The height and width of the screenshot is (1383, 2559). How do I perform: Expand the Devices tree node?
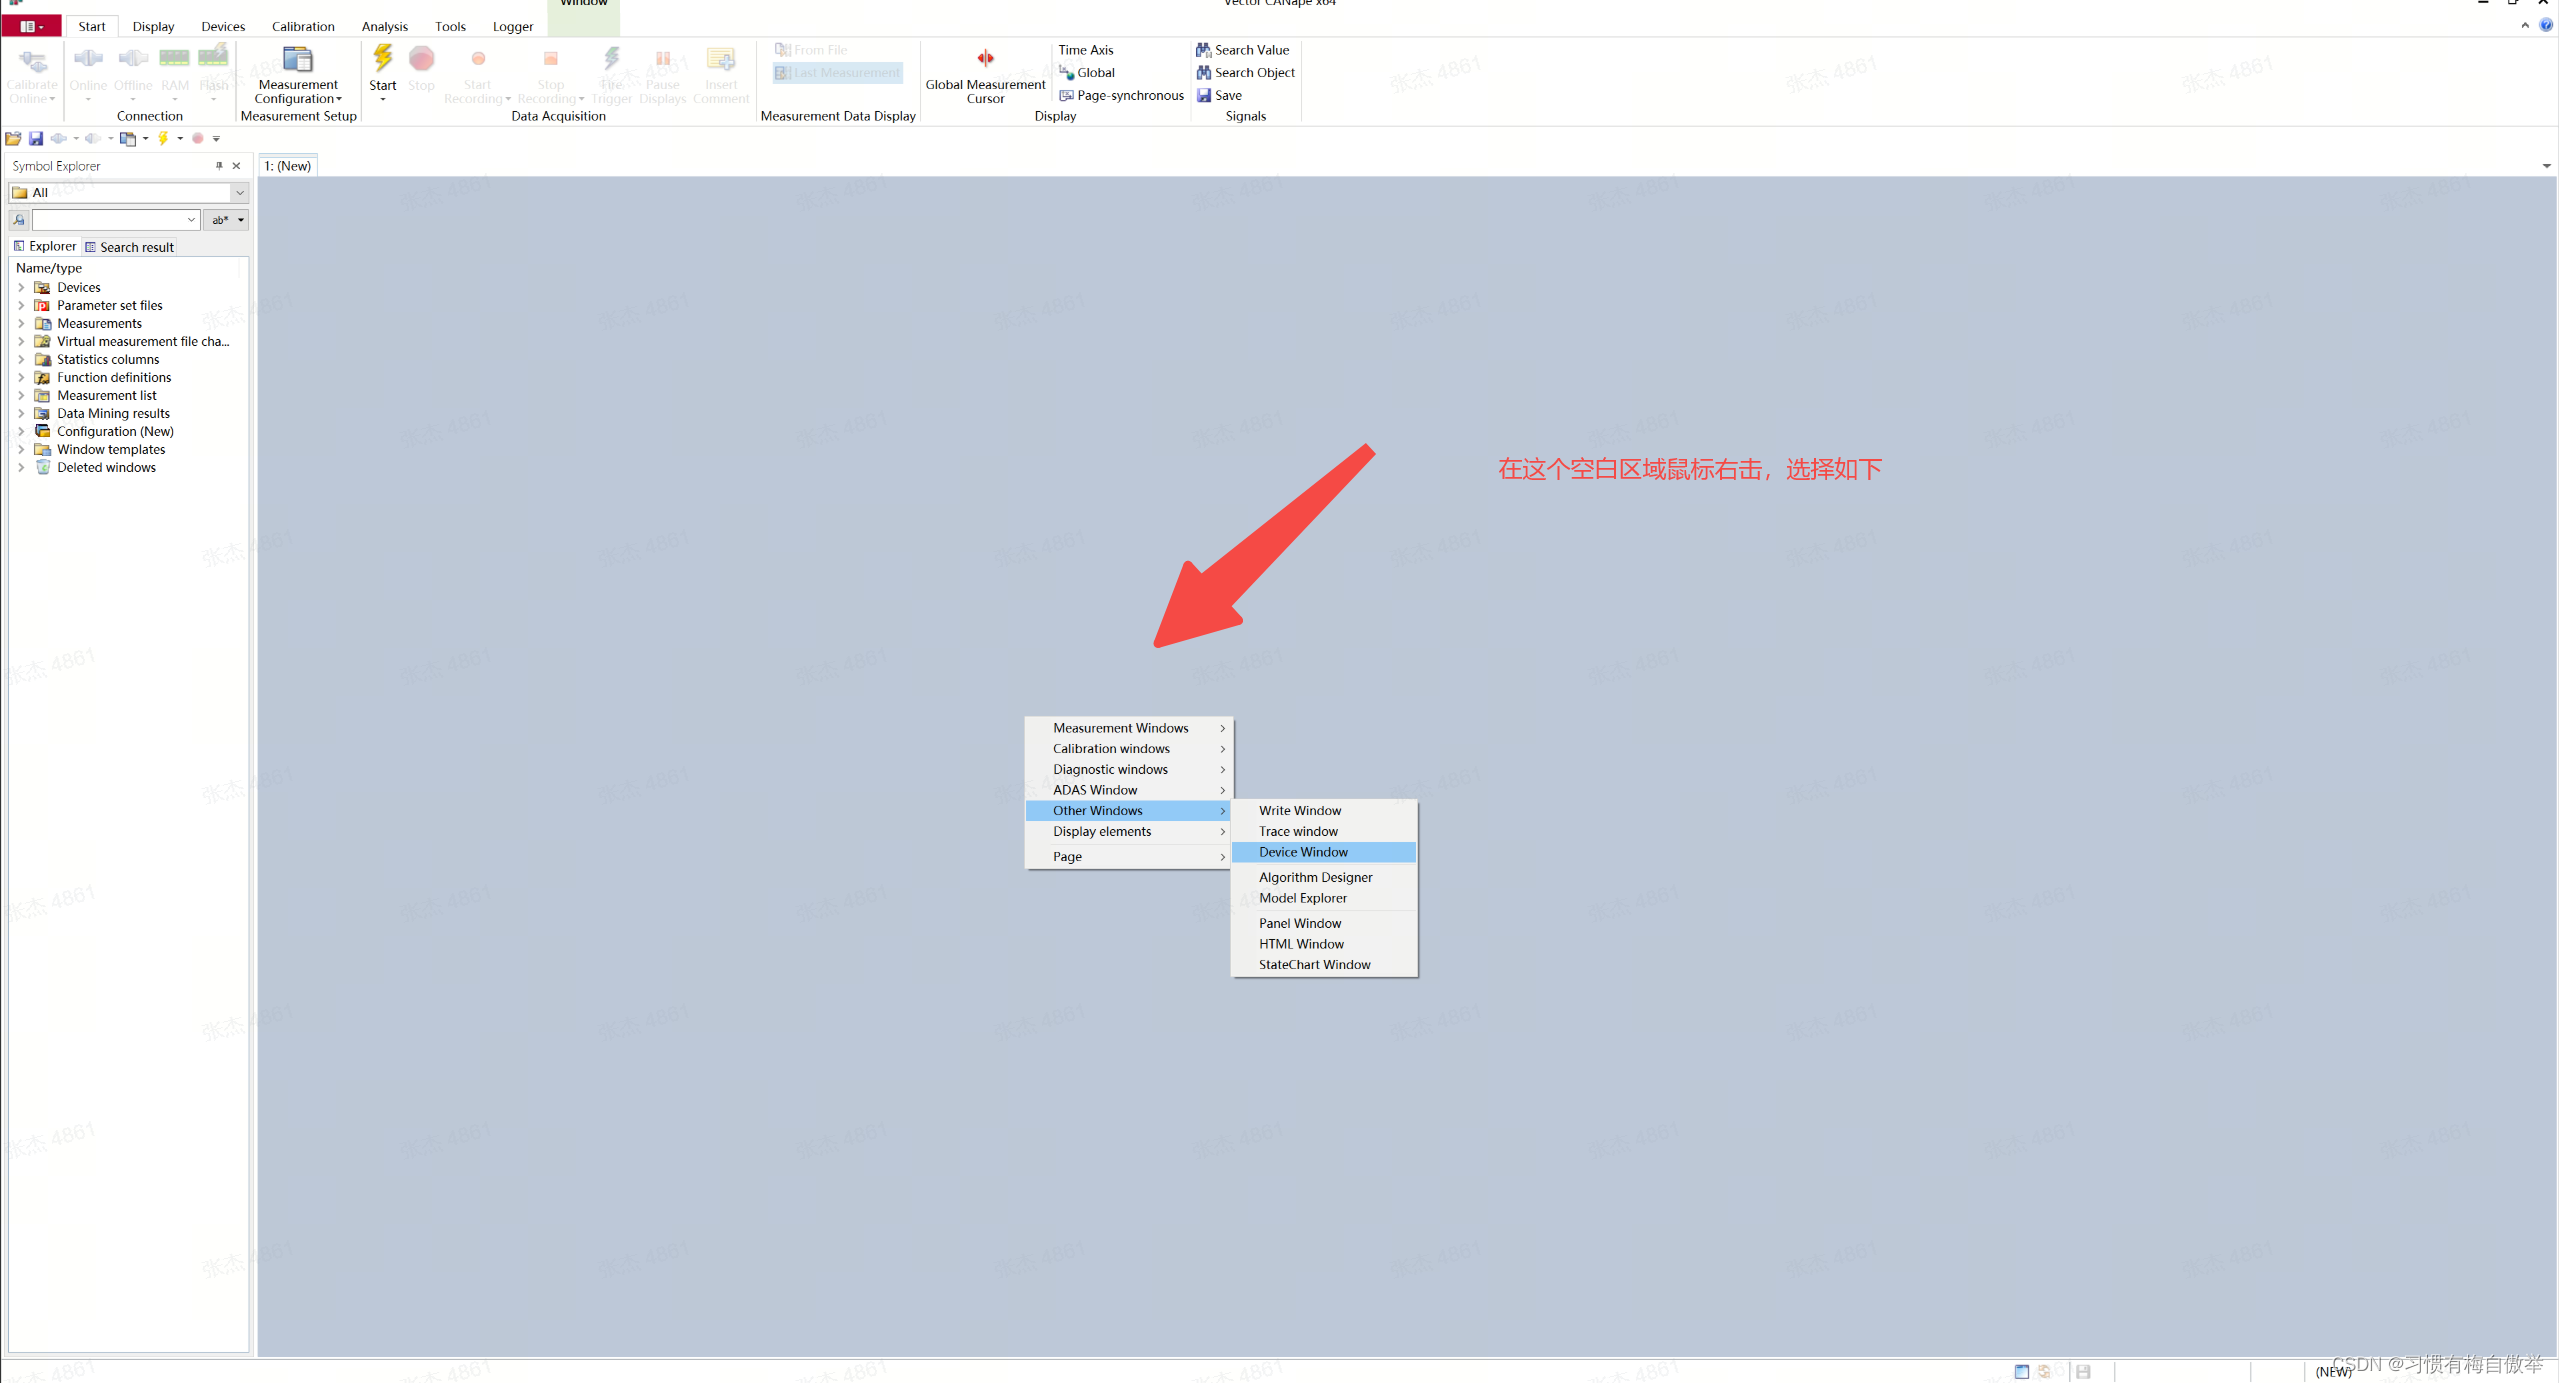point(21,288)
